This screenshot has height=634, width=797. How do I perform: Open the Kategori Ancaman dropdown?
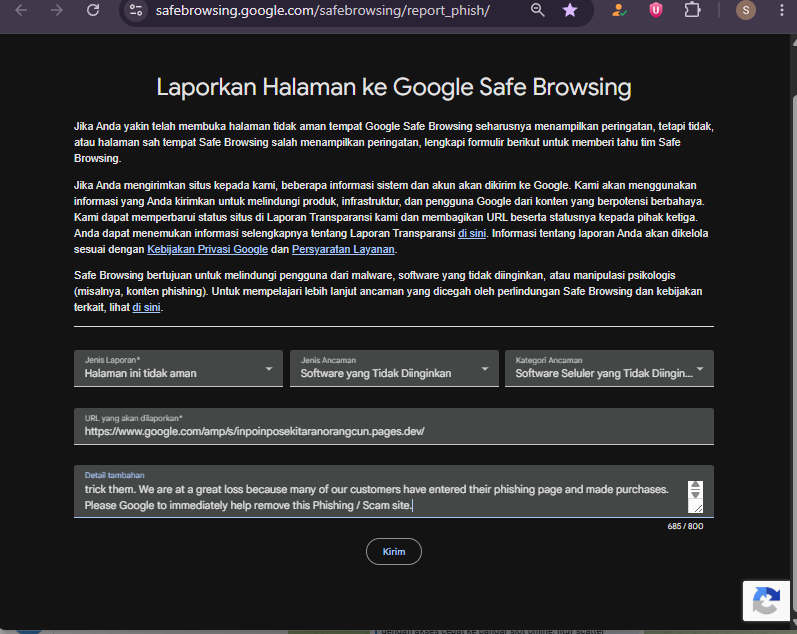tap(609, 368)
